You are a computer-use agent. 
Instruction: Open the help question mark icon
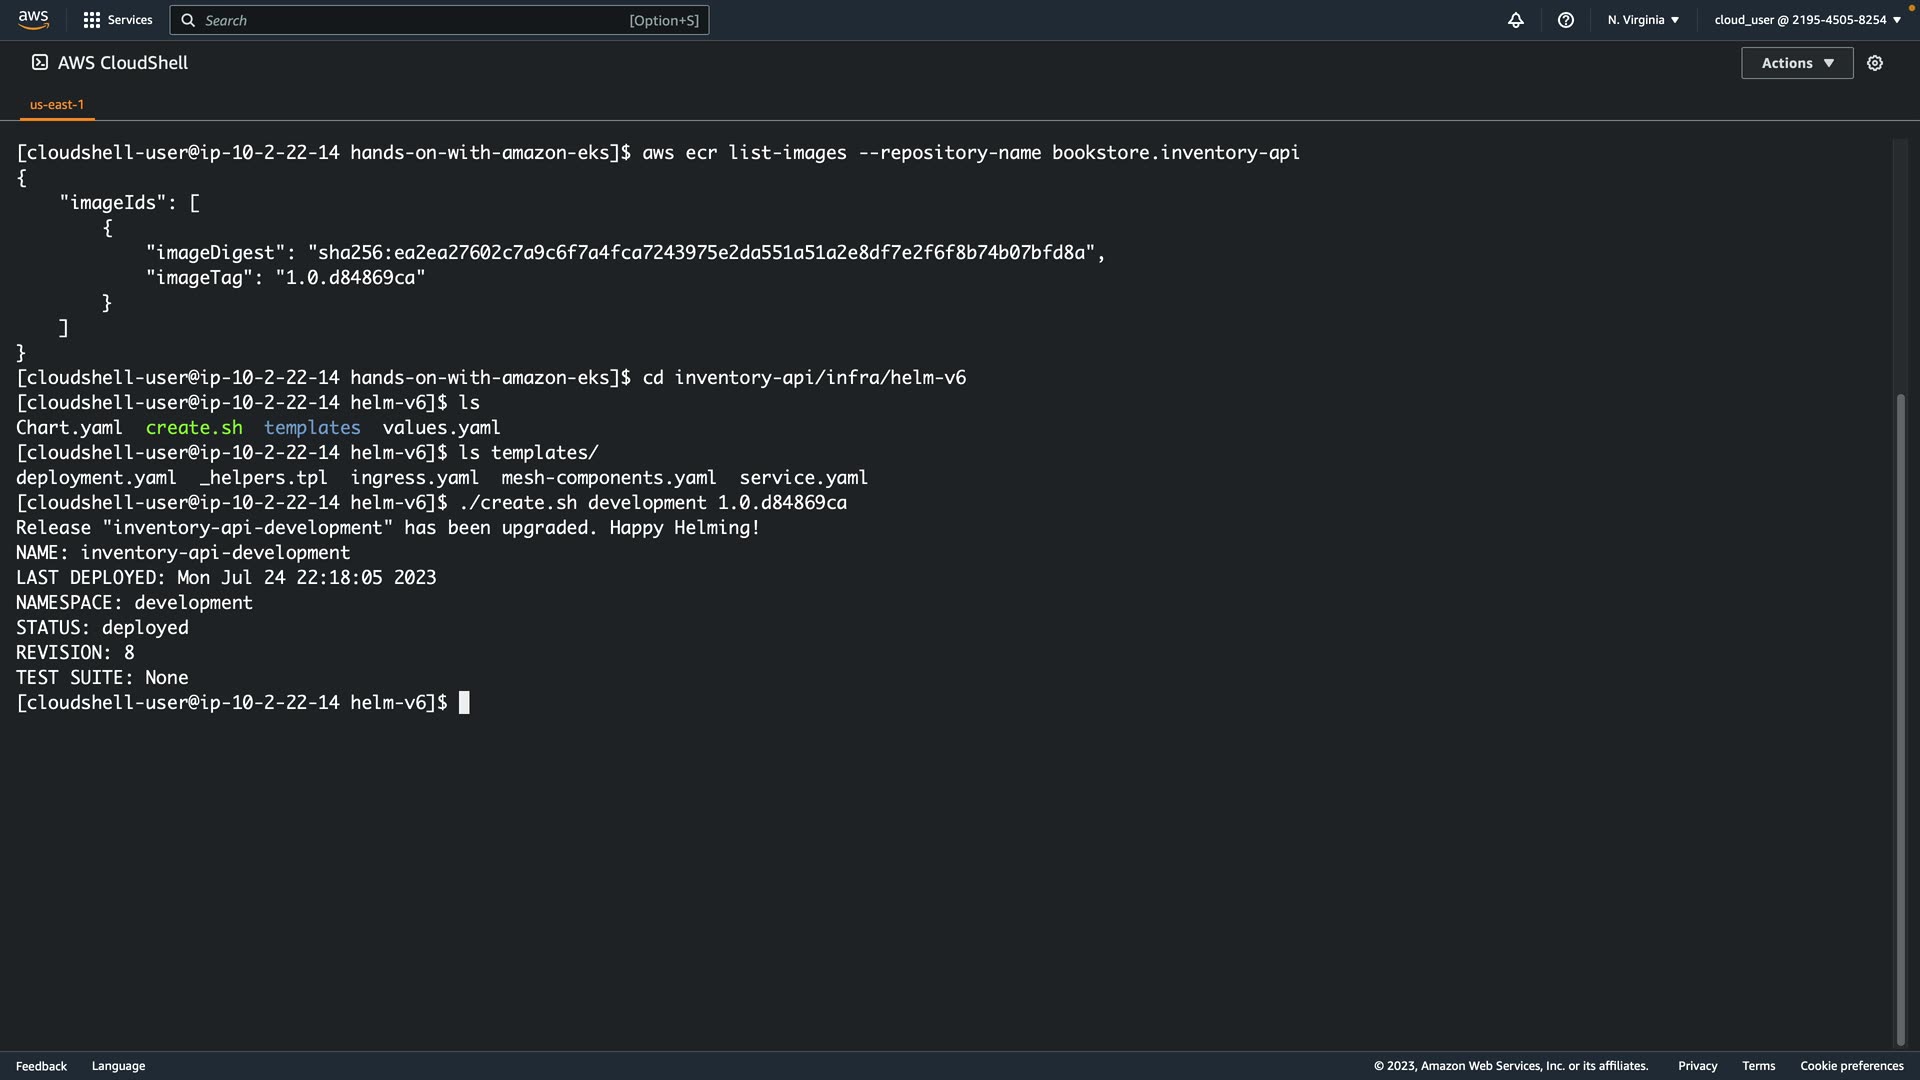coord(1566,20)
